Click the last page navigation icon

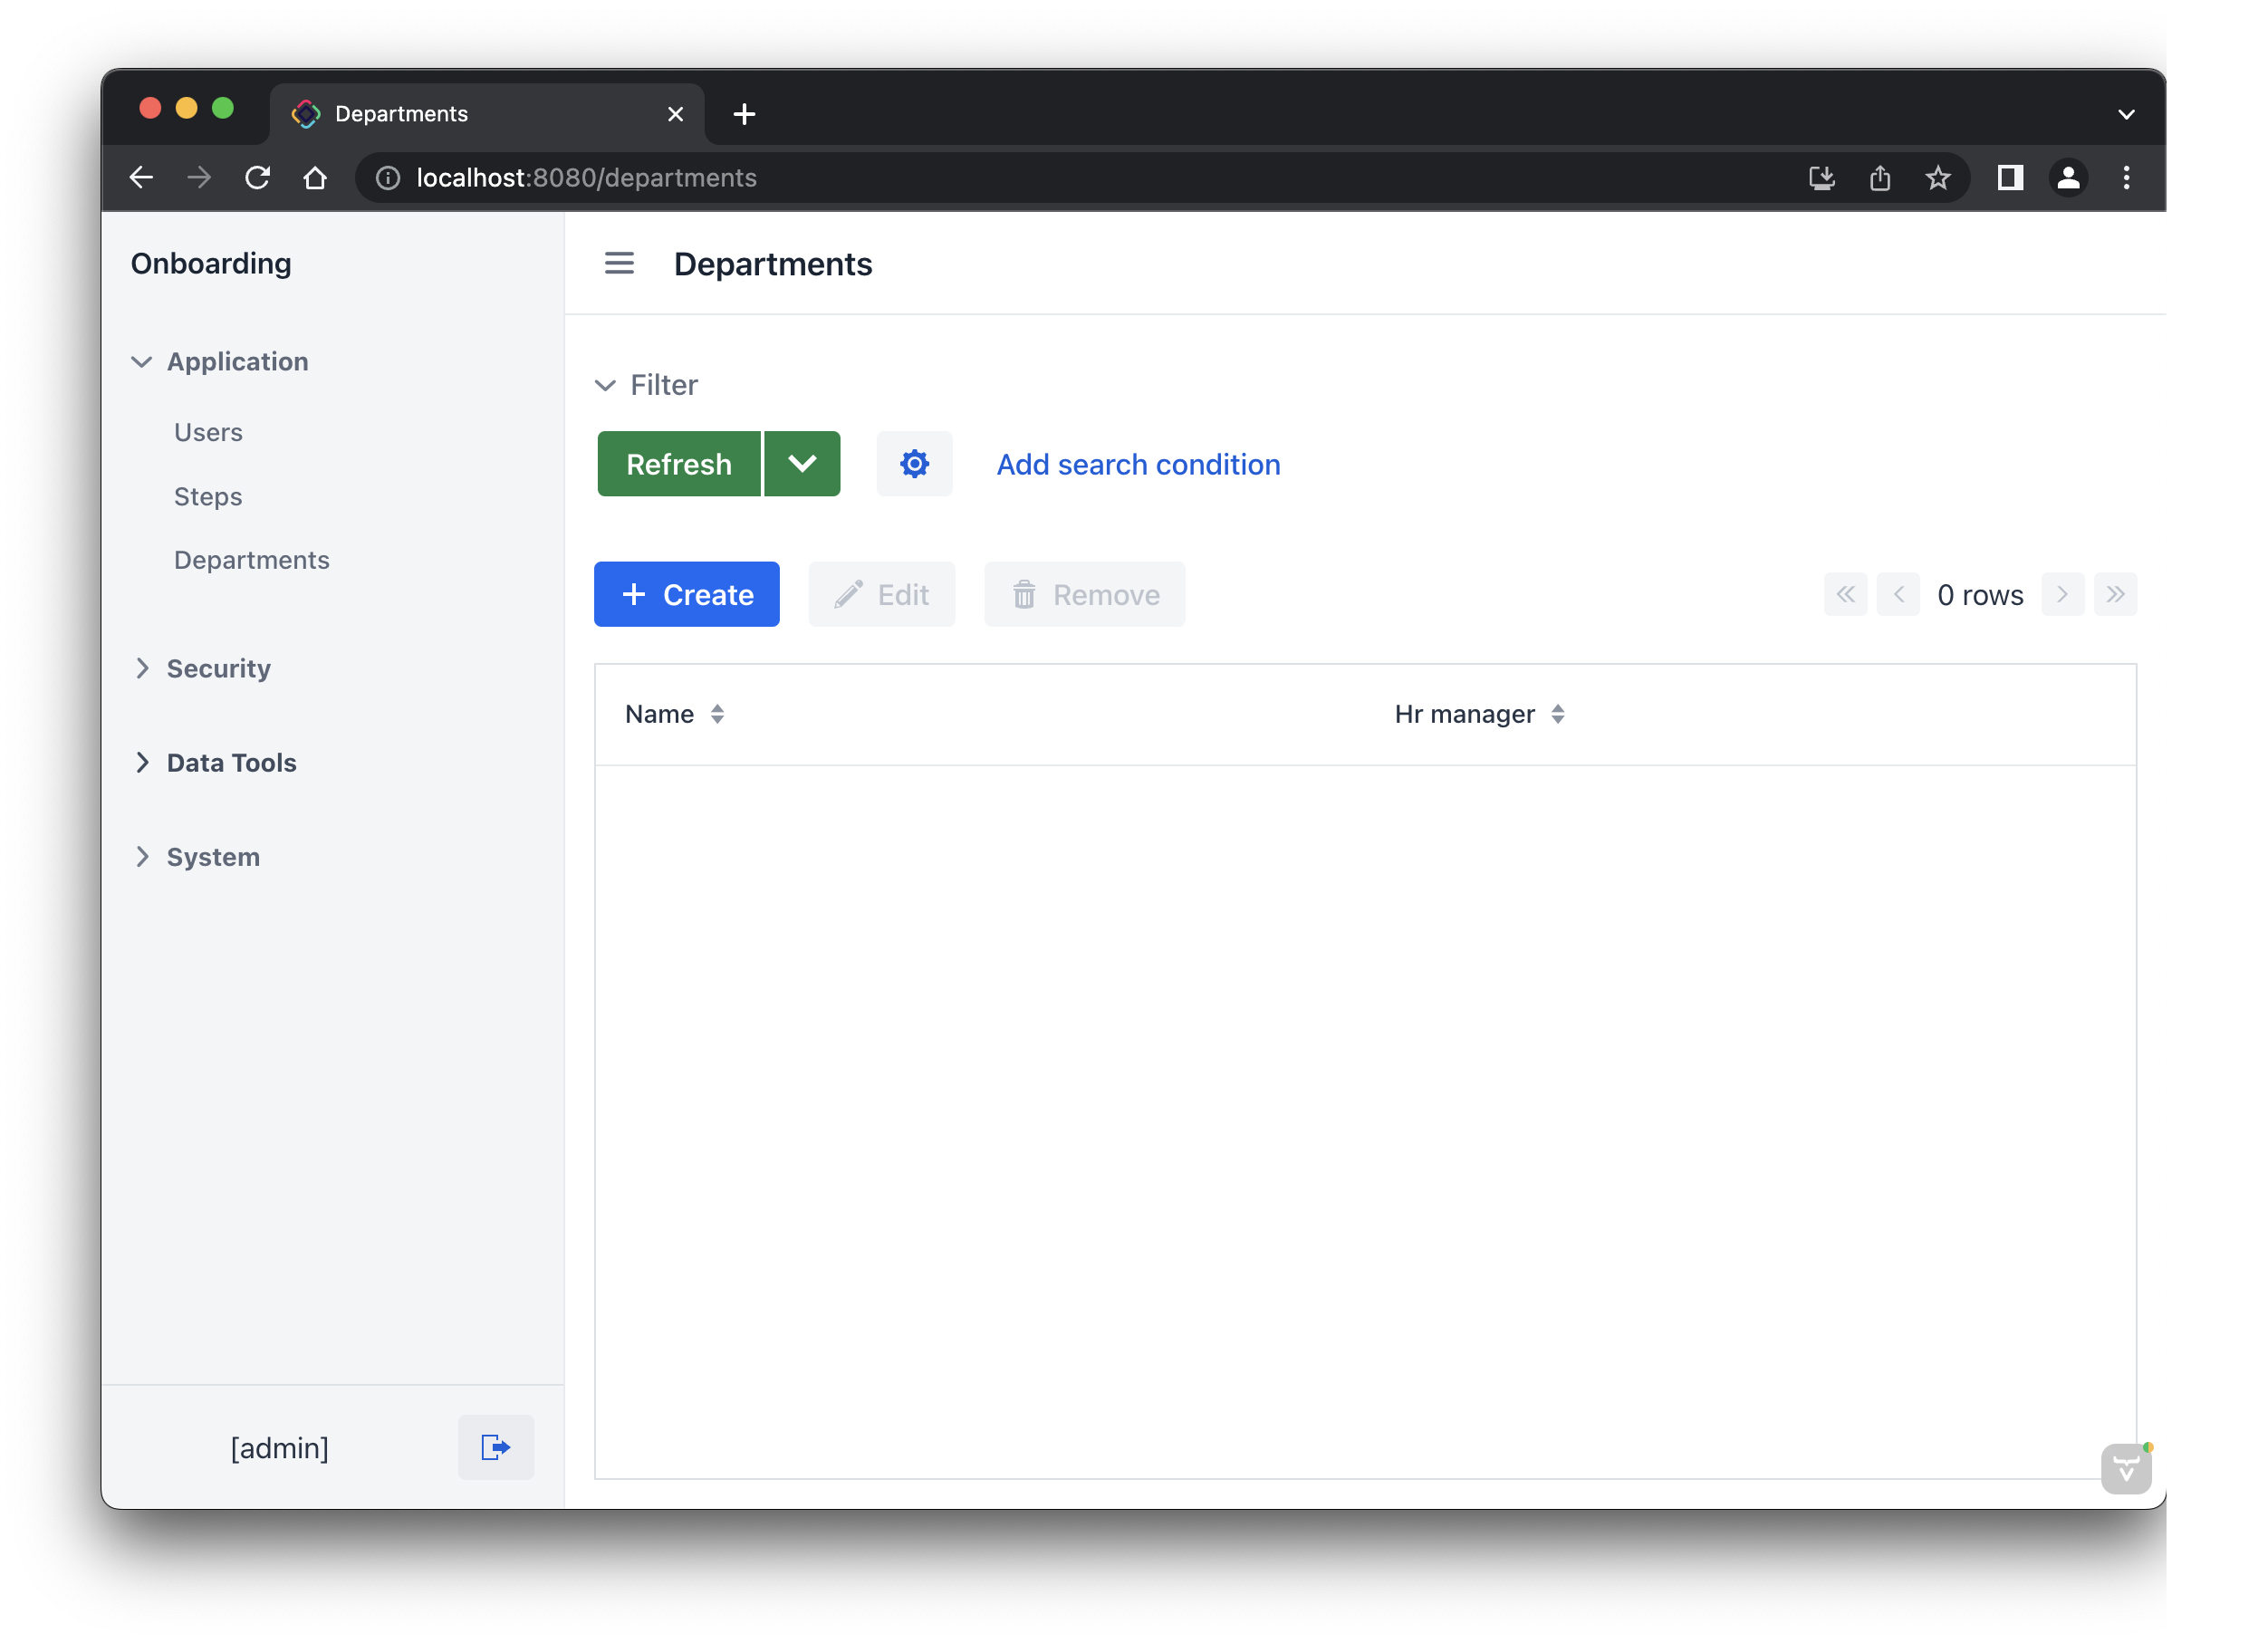point(2115,595)
